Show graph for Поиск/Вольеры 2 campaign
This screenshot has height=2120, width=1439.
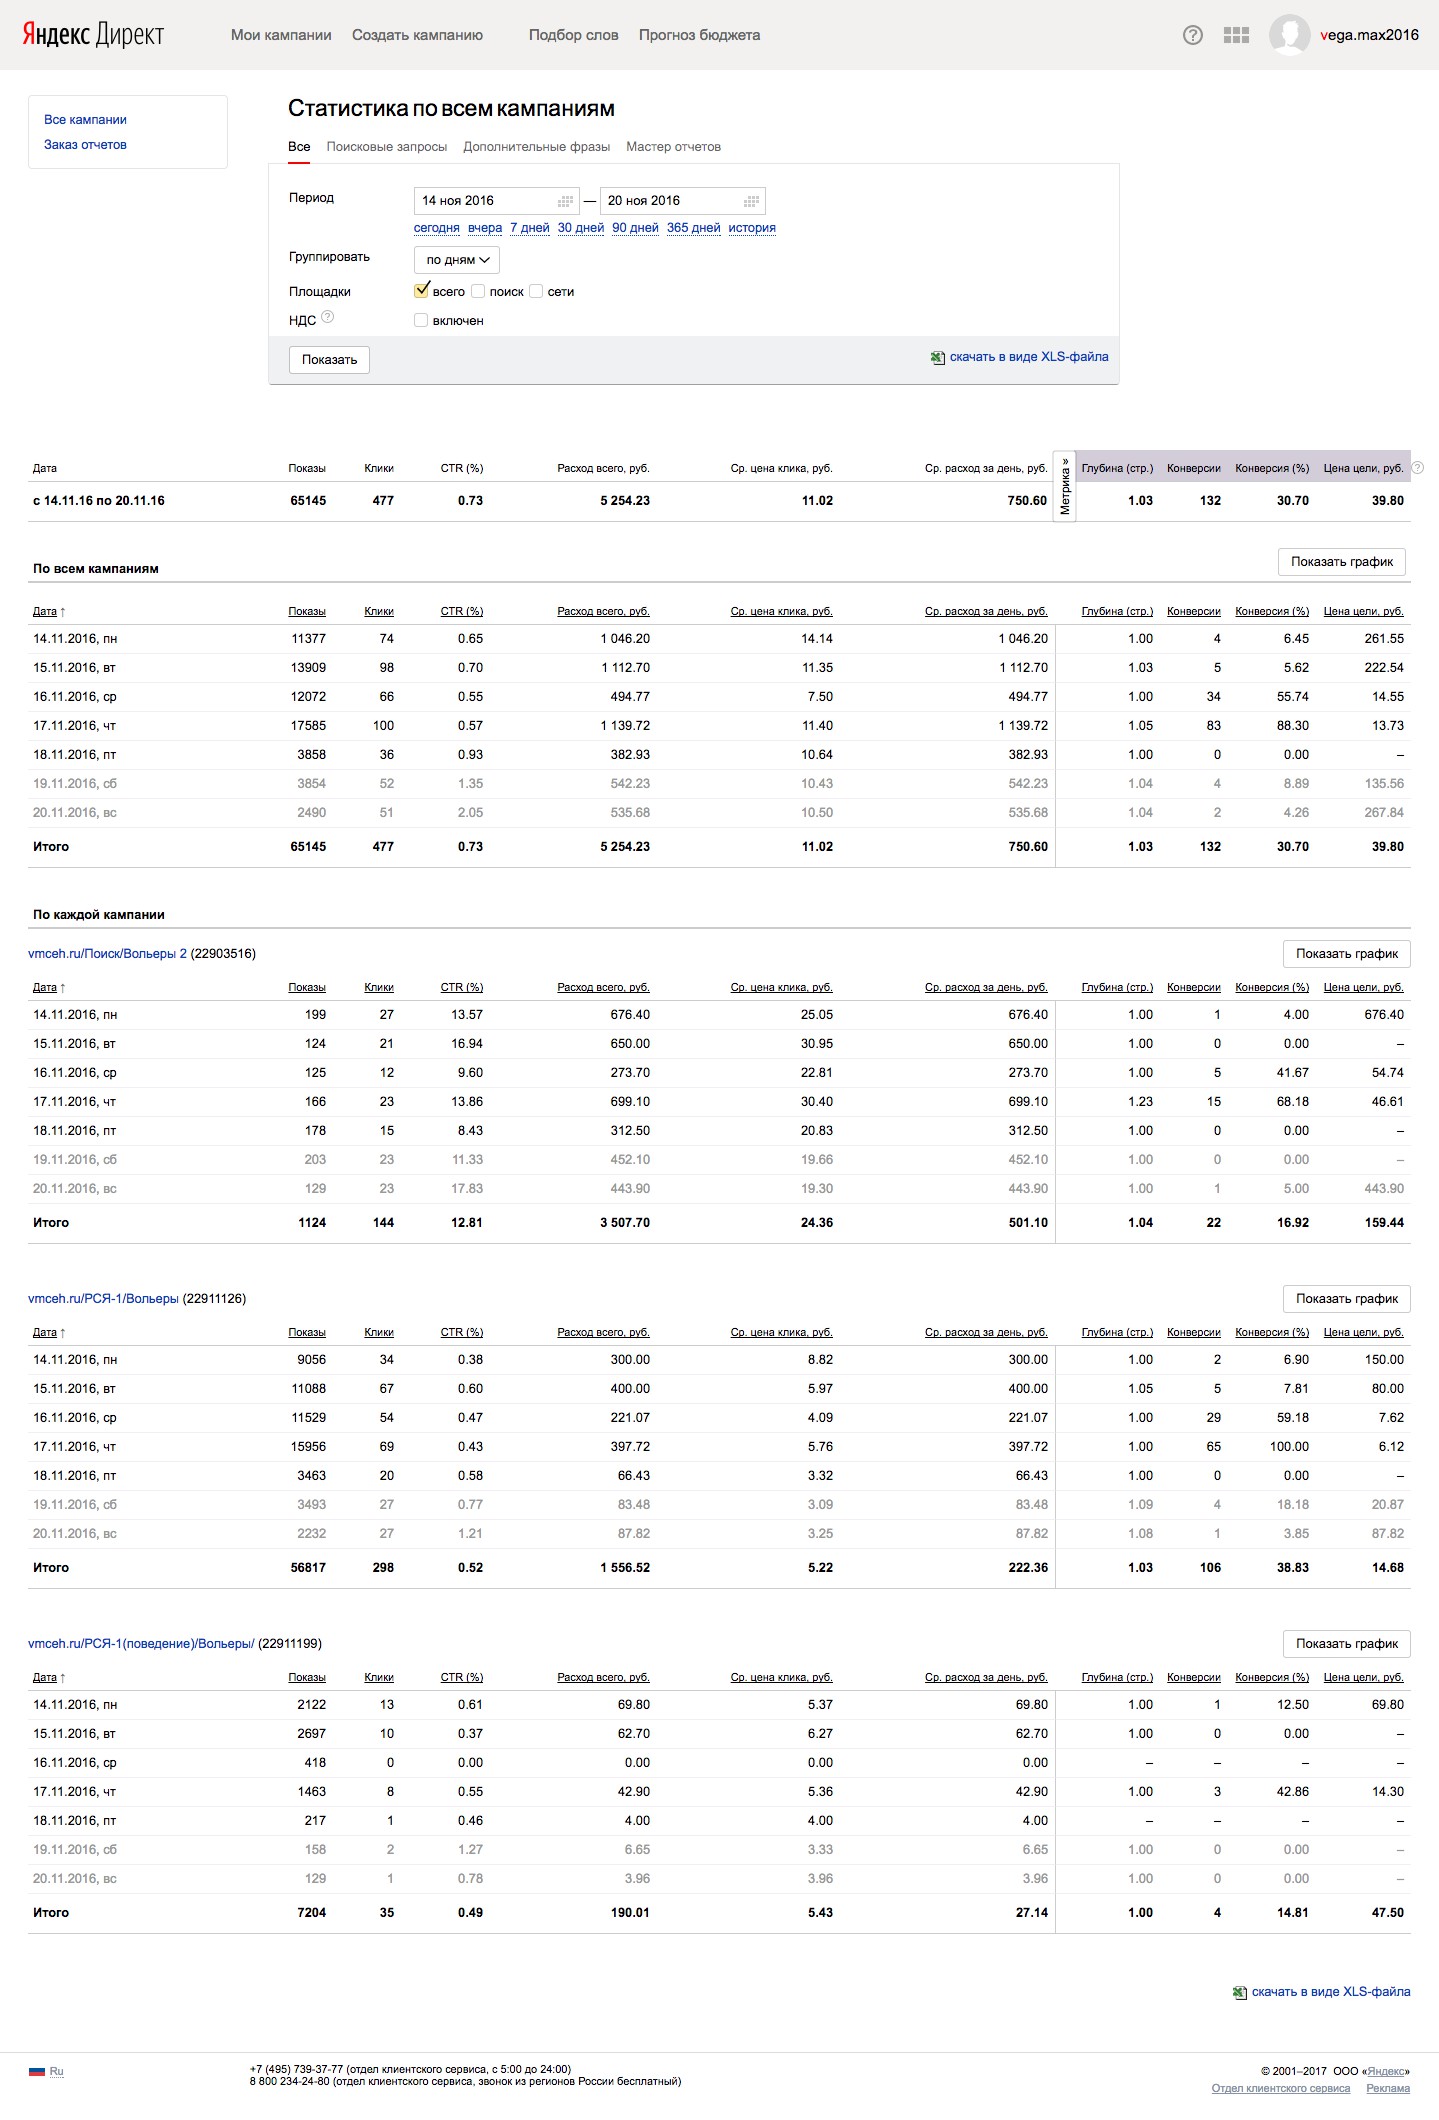1347,954
